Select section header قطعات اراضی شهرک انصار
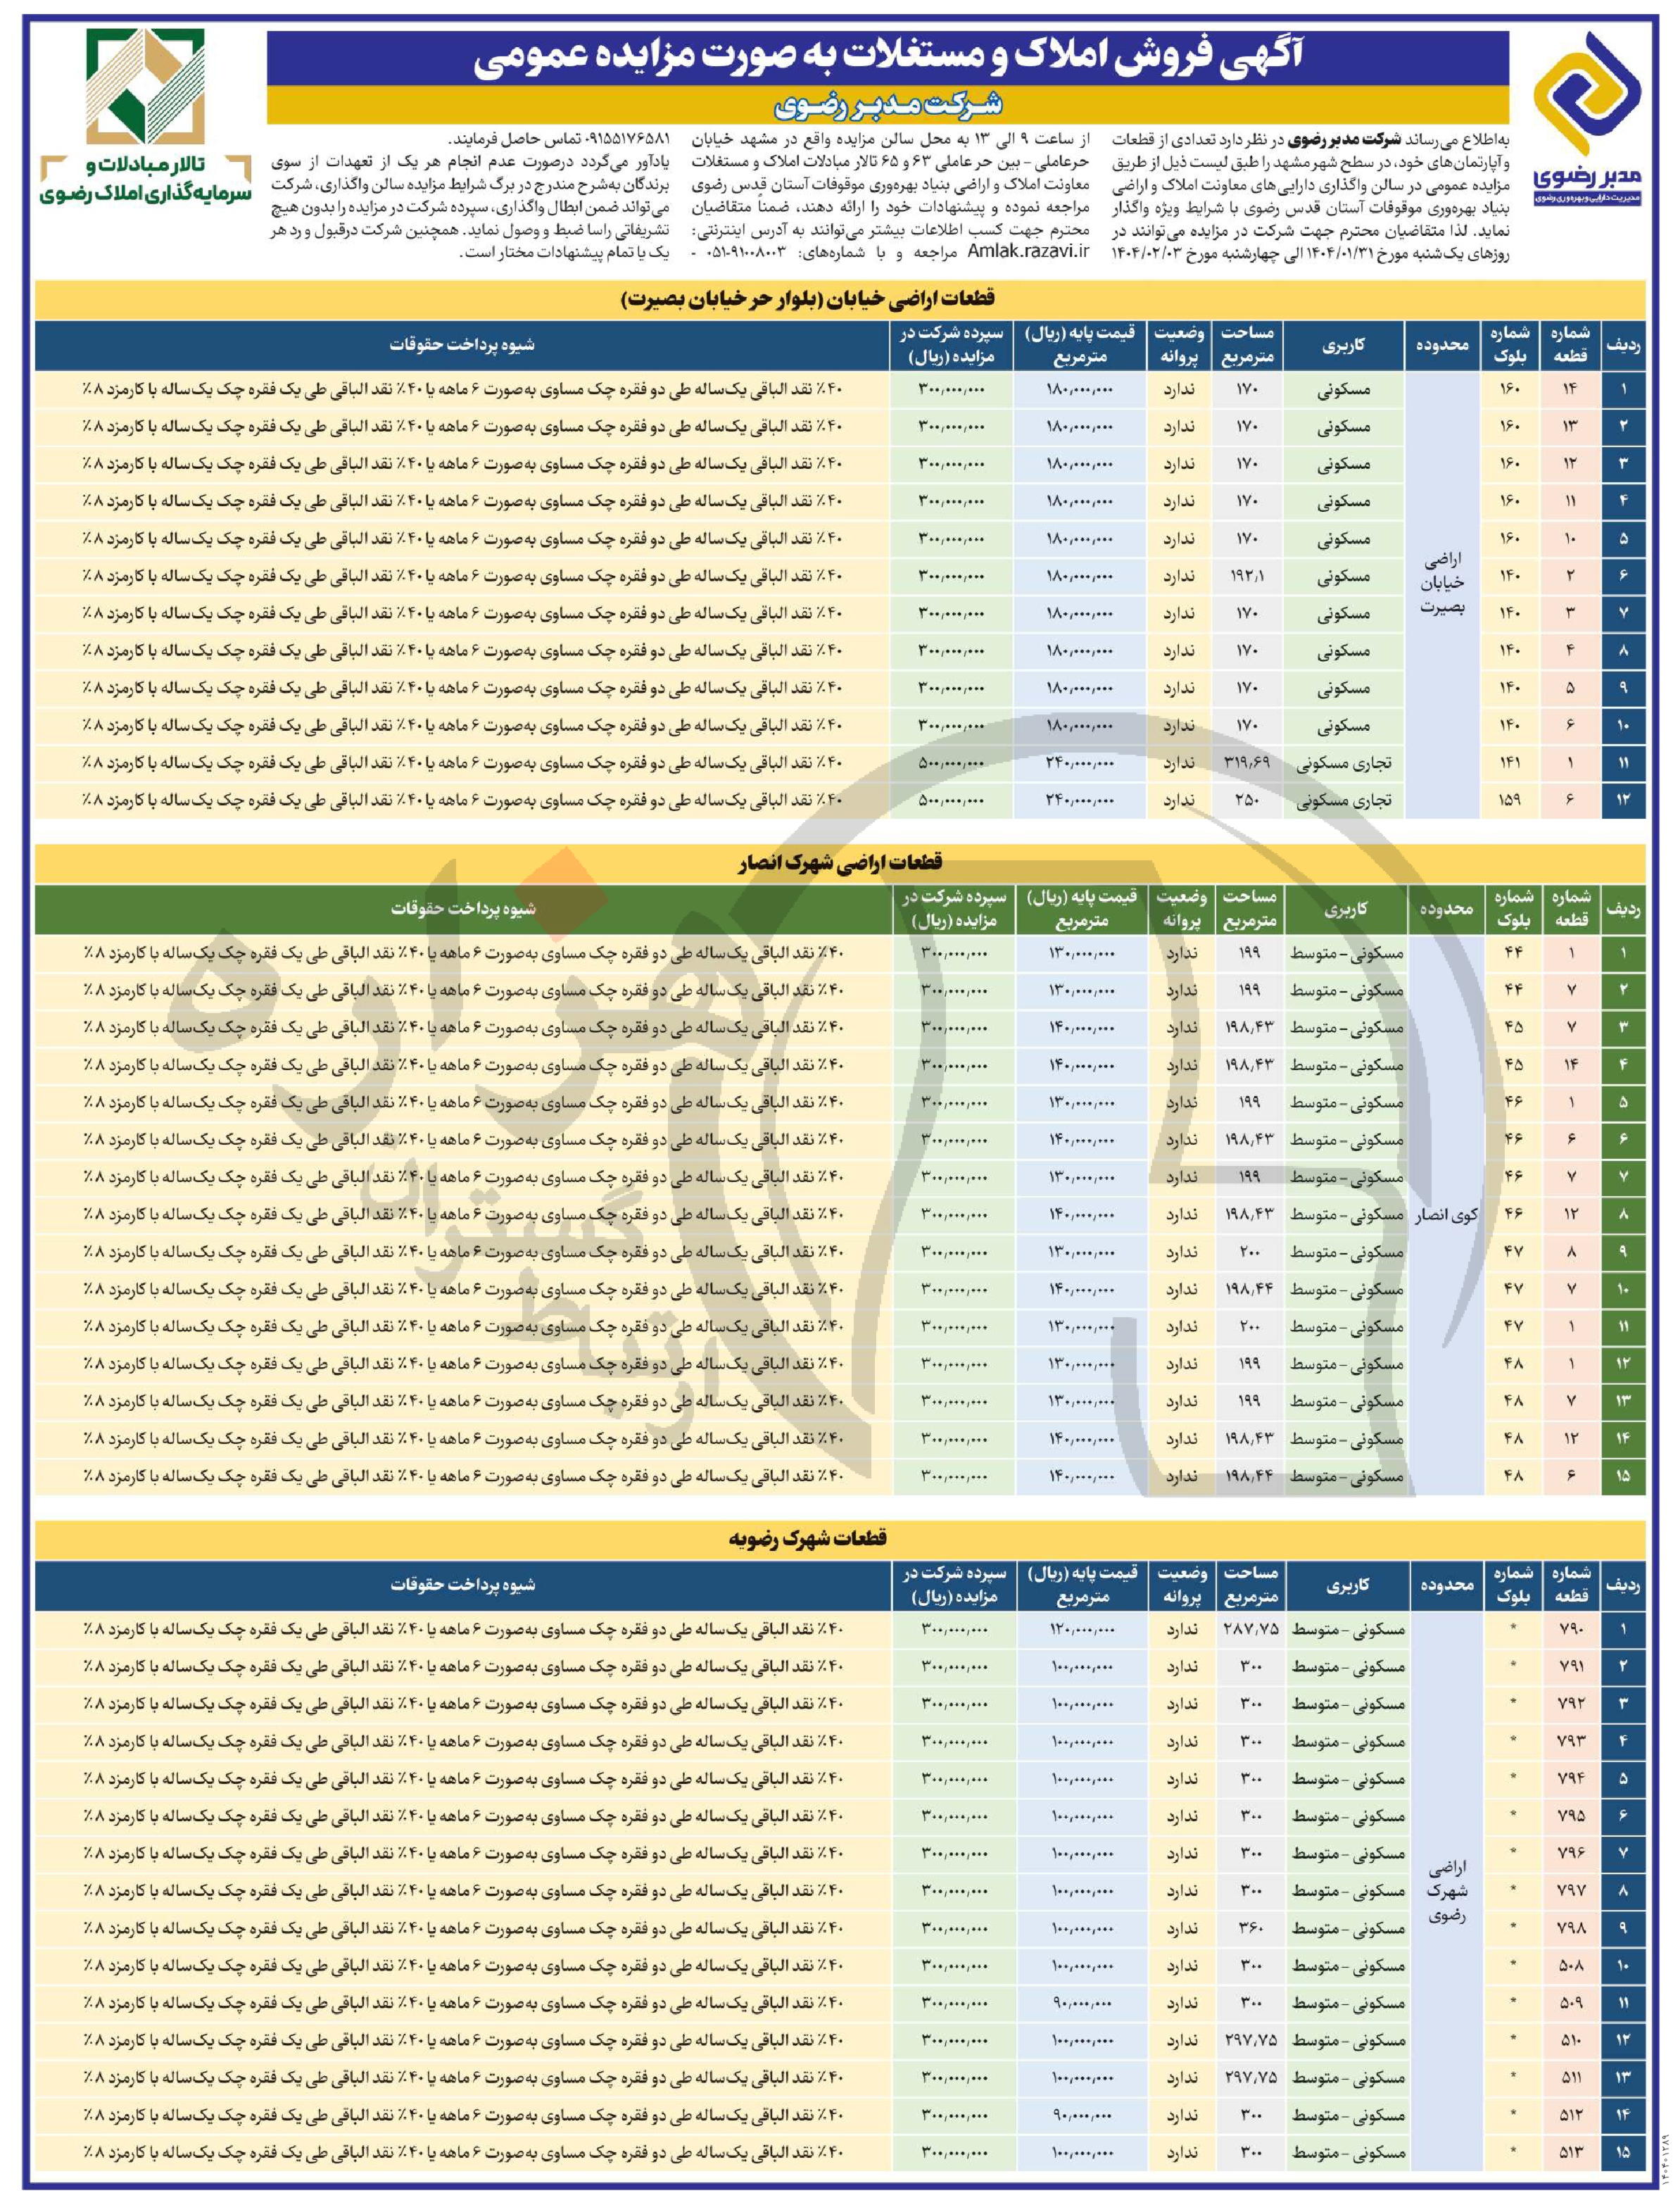Screen dimensions: 1673x2212 (x=838, y=862)
